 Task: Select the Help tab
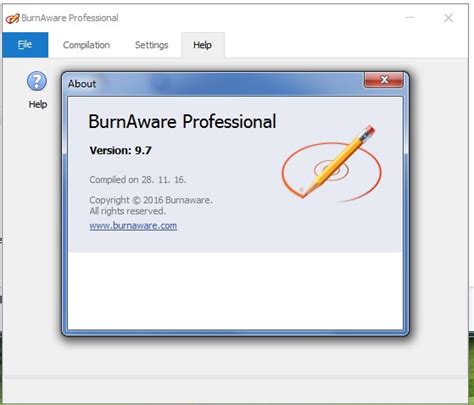(203, 45)
